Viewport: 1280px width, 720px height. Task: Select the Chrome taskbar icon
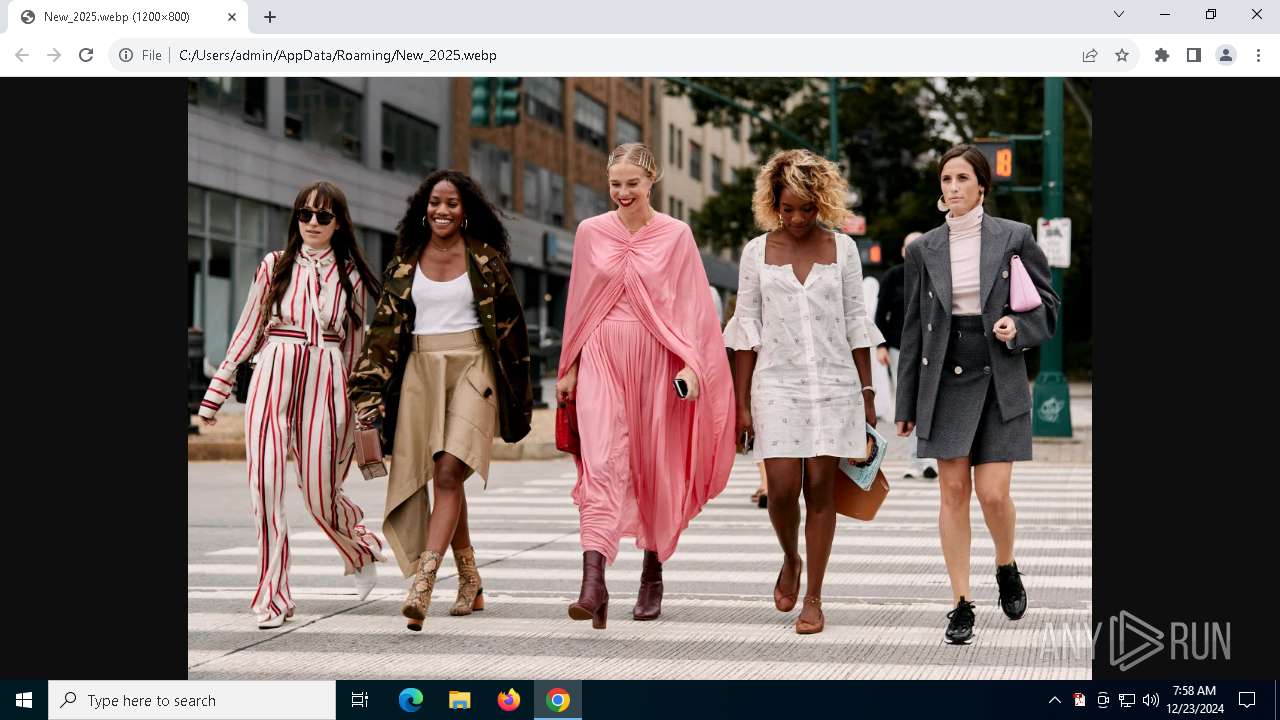click(x=558, y=700)
